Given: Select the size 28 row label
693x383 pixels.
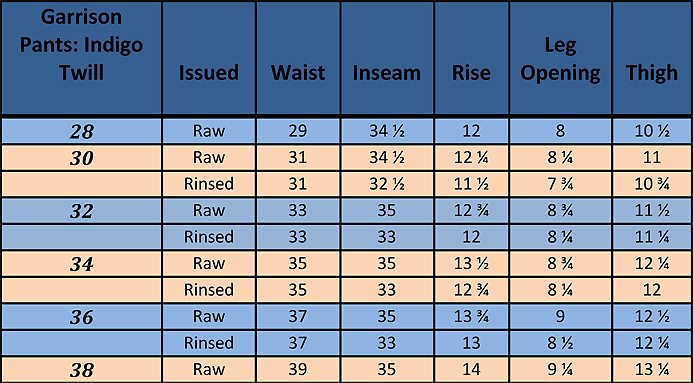Looking at the screenshot, I should (x=81, y=131).
